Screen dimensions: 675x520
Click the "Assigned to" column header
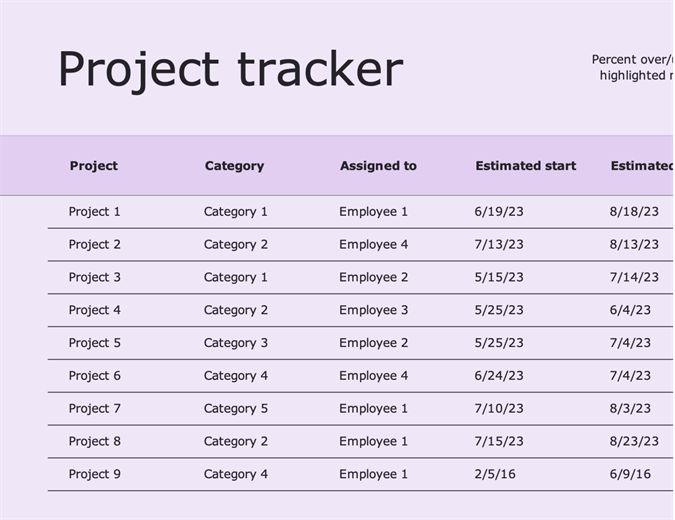click(x=378, y=166)
